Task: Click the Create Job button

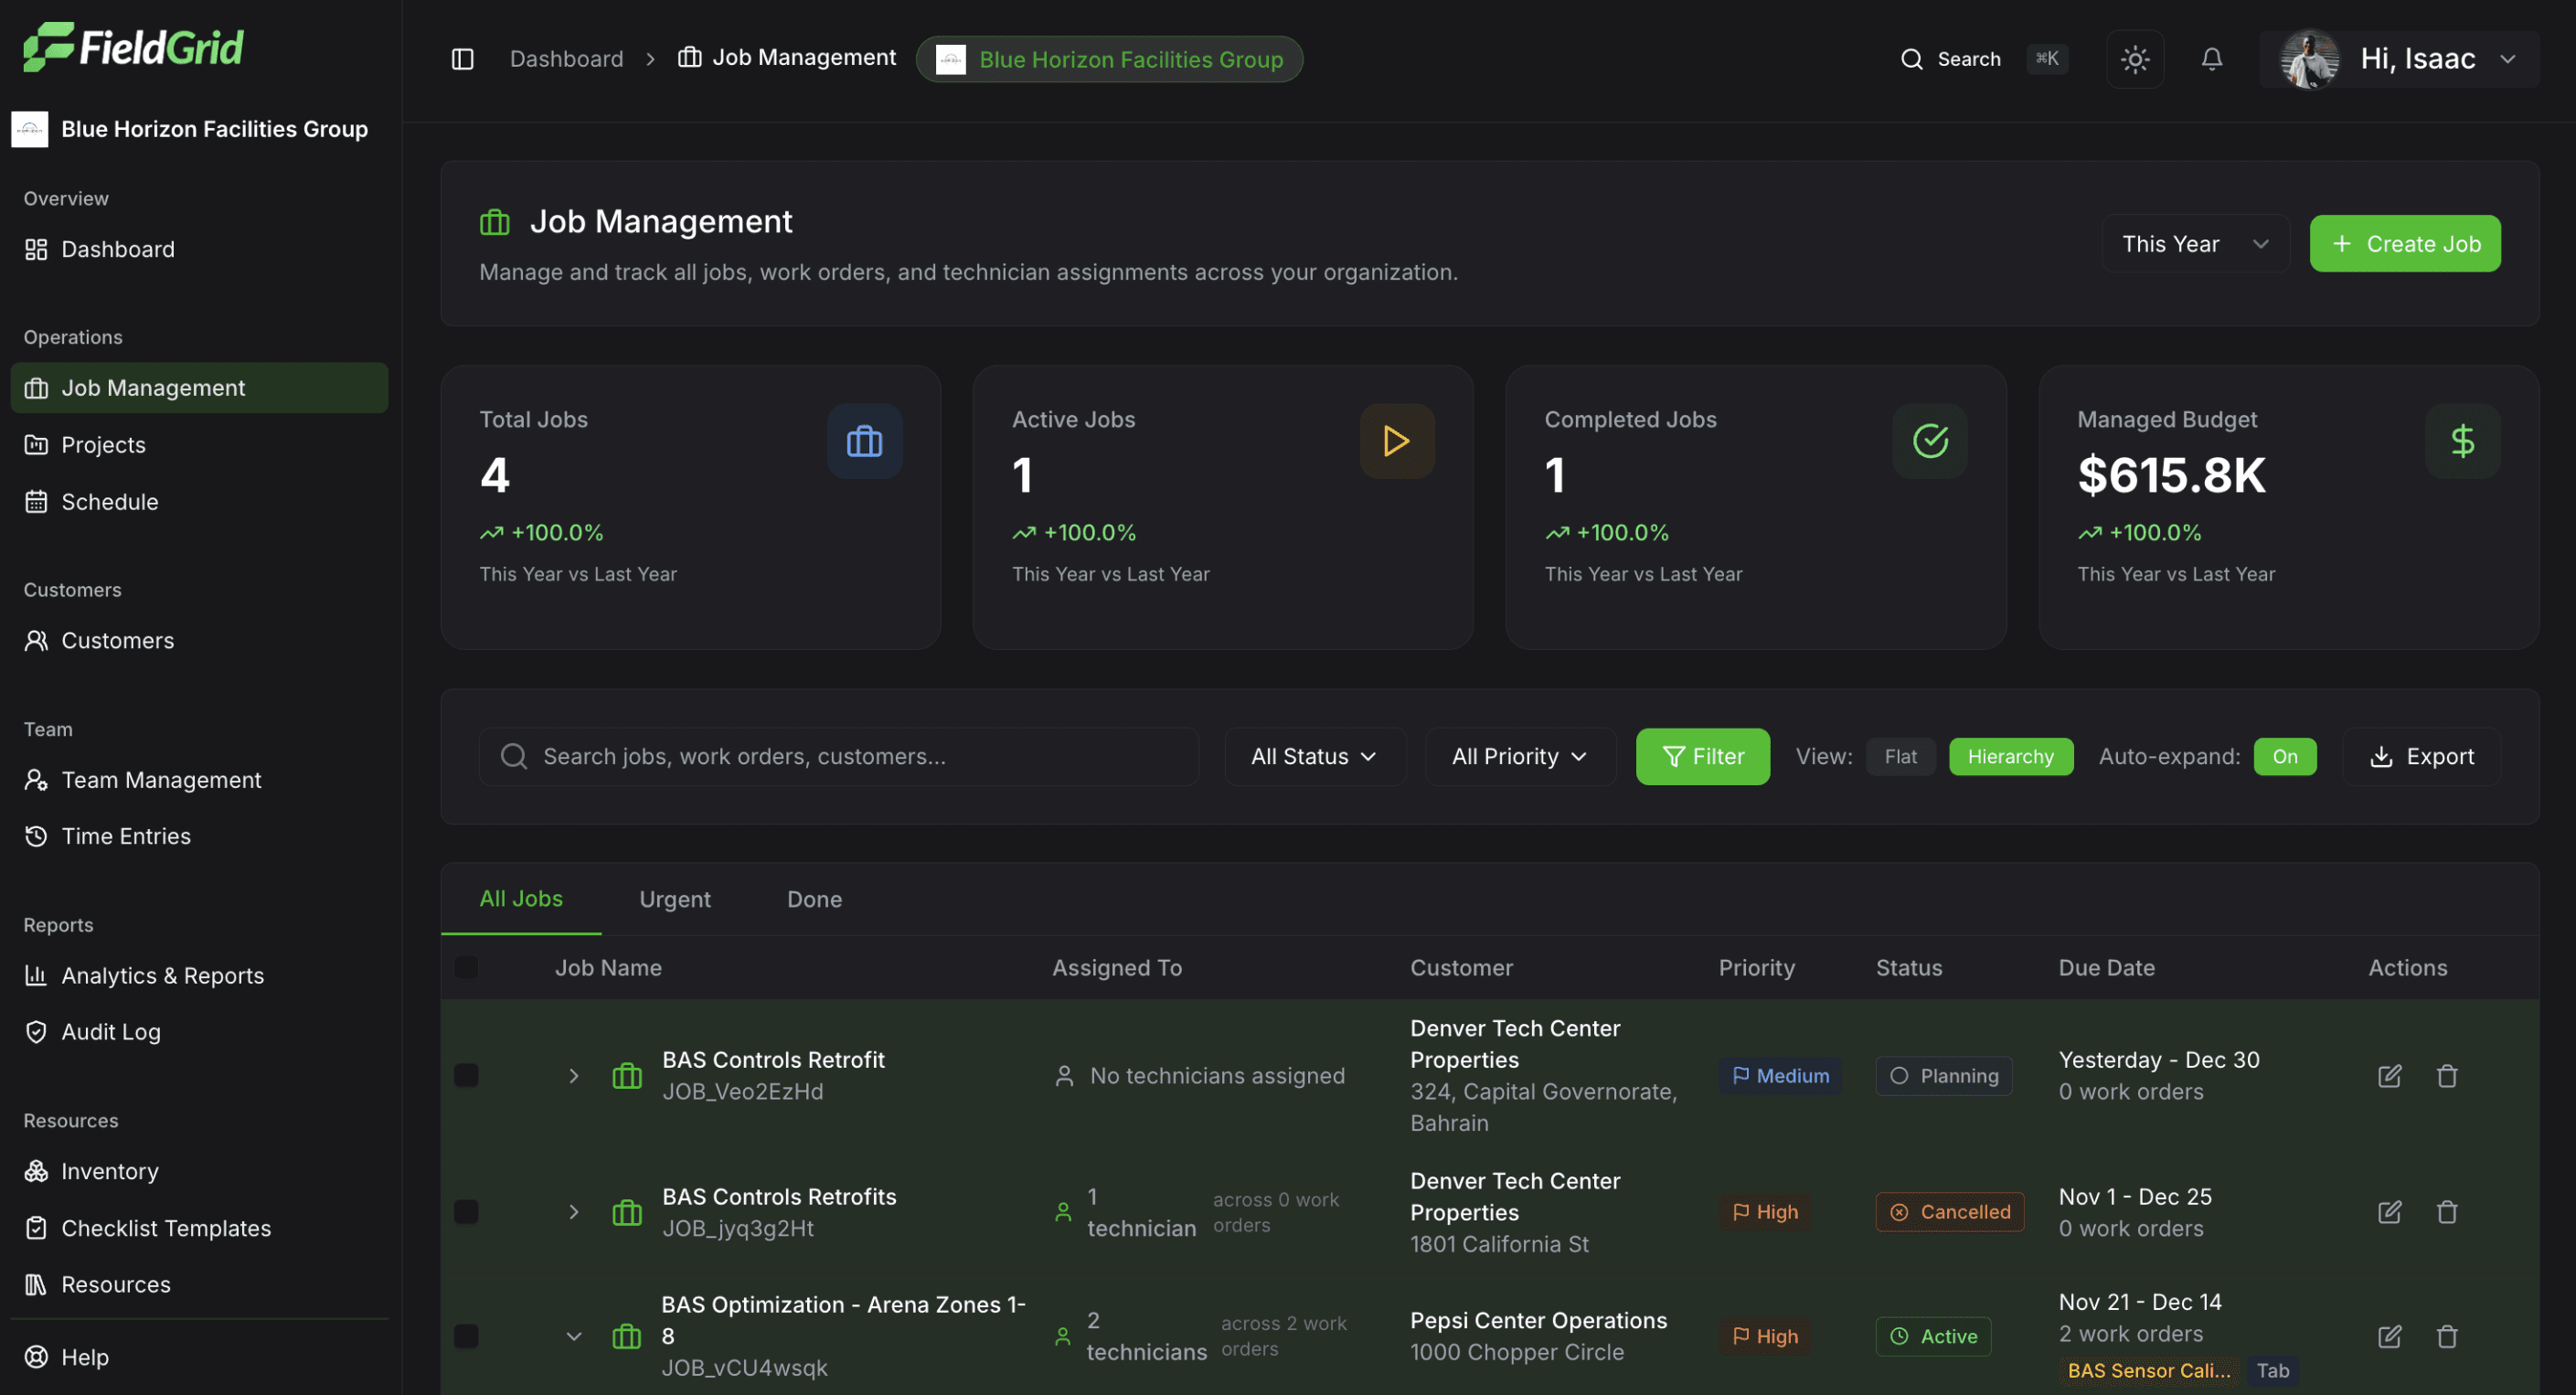Action: (2405, 243)
